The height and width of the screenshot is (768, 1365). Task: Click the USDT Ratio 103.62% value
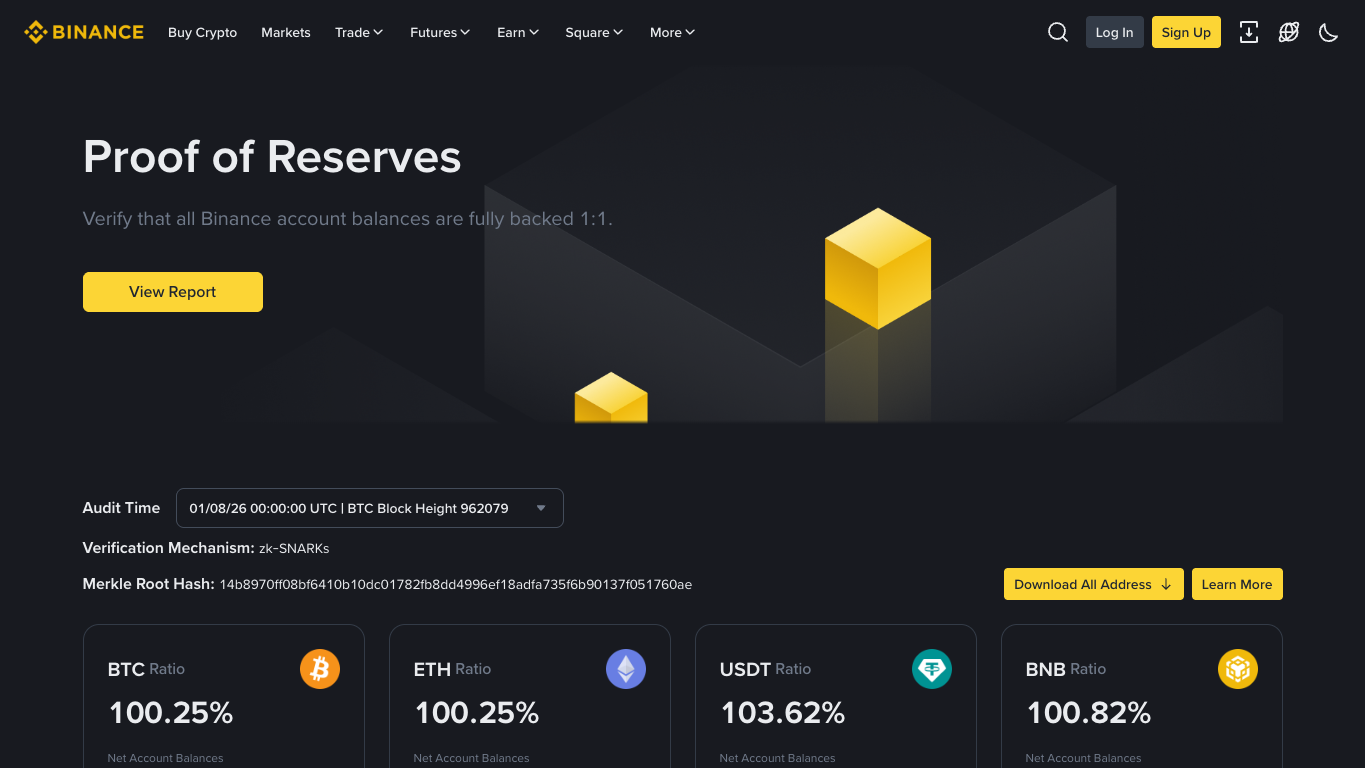point(783,713)
